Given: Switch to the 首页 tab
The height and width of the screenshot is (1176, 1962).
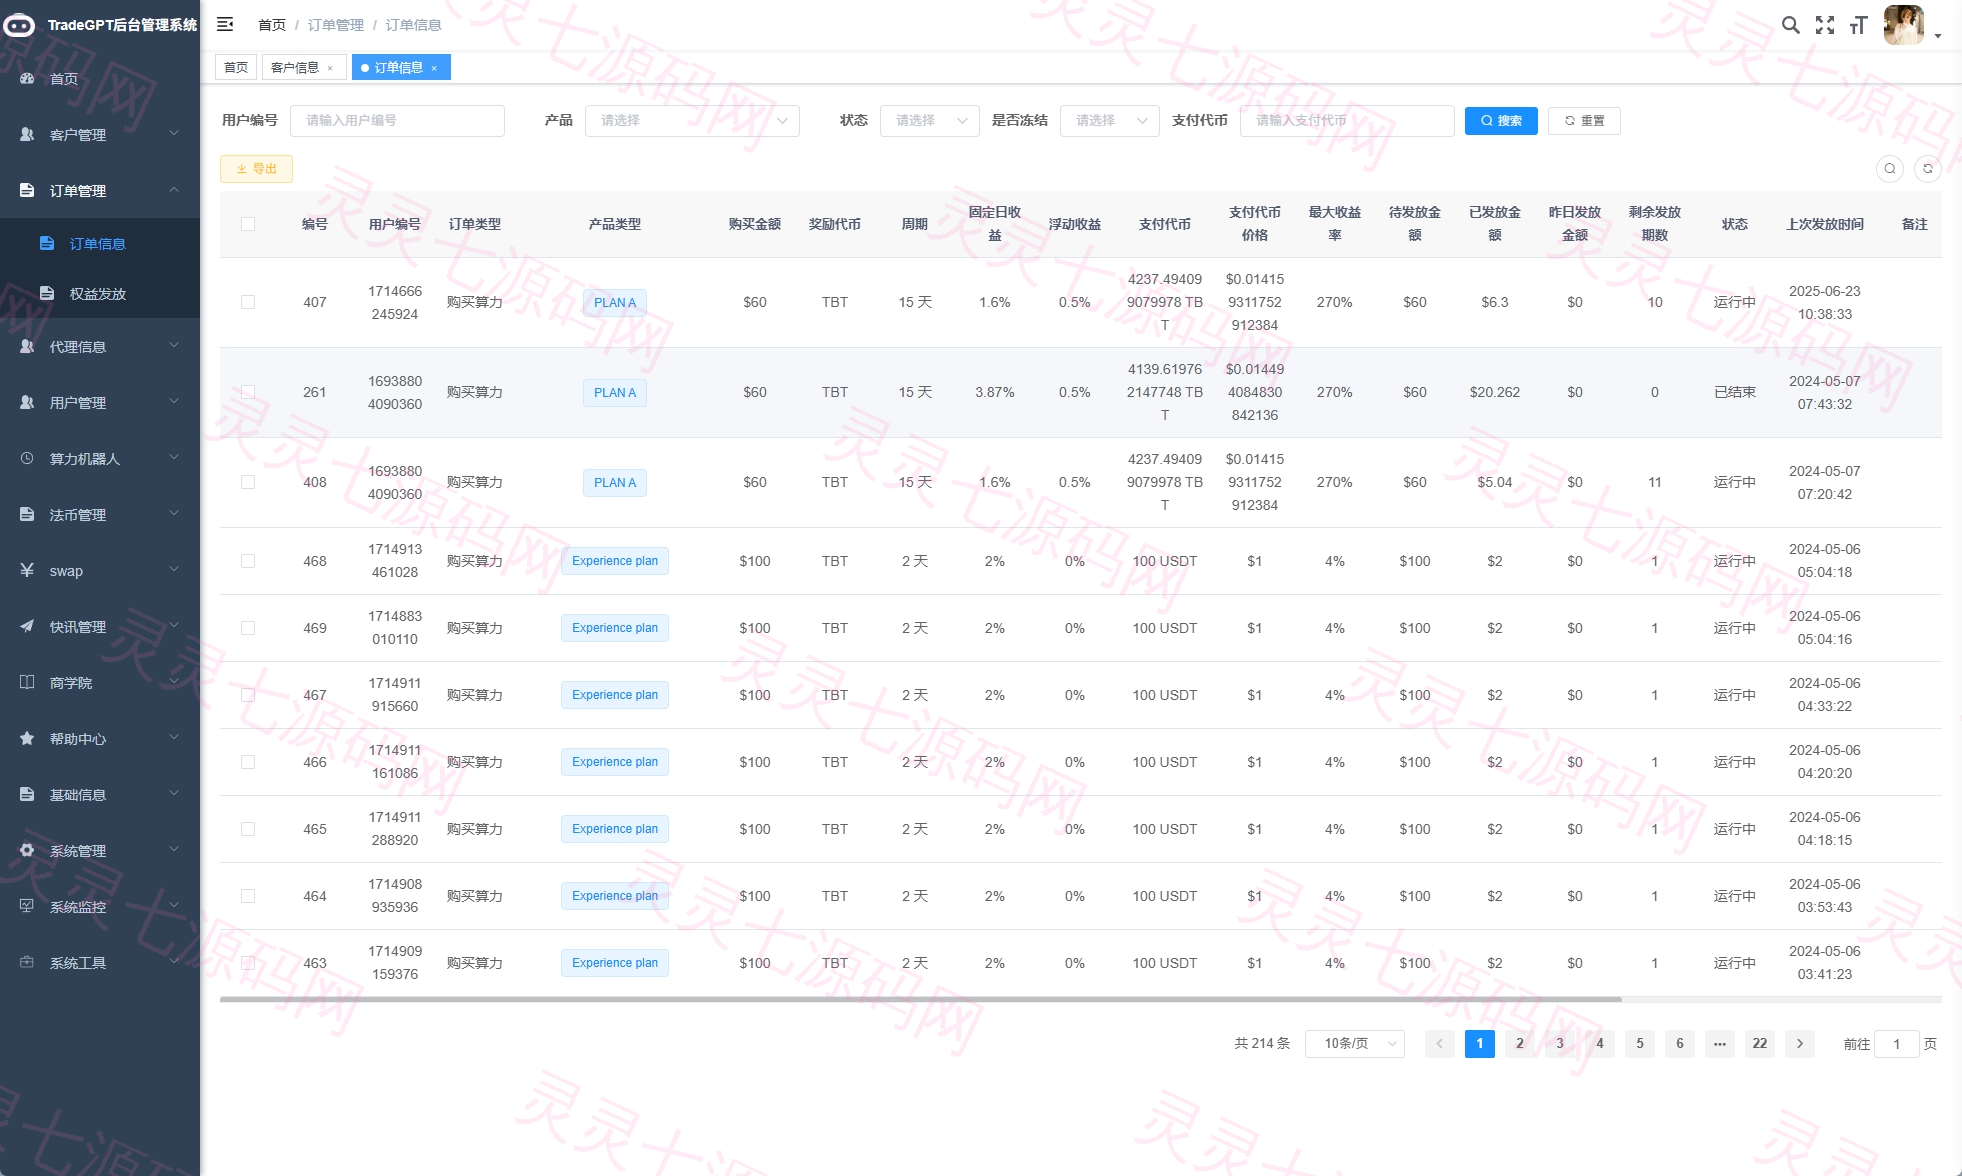Looking at the screenshot, I should click(x=236, y=68).
